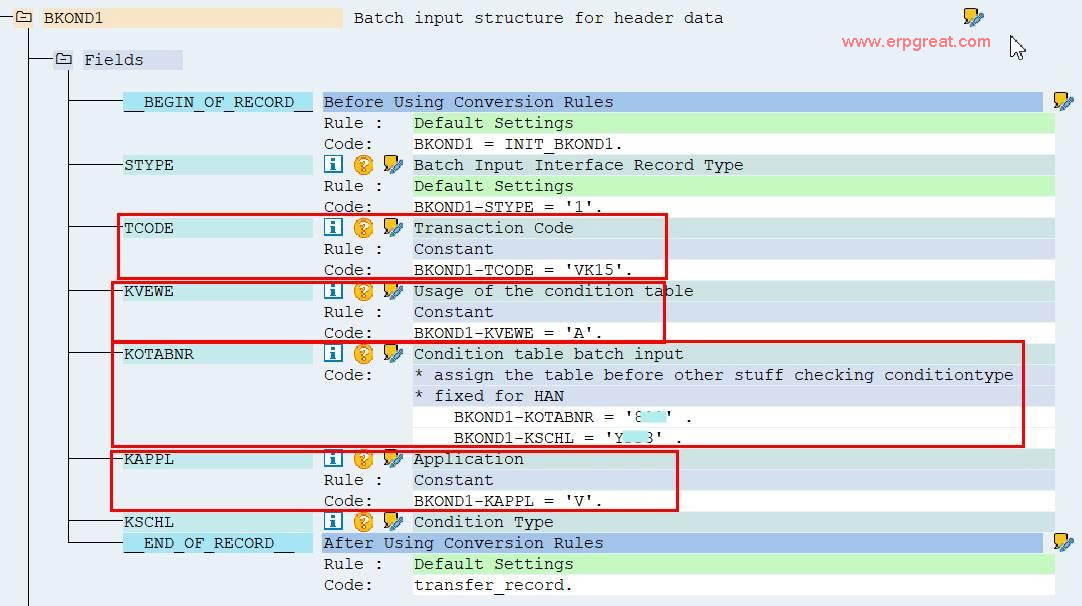1082x606 pixels.
Task: Select the BKOND1 structure node
Action: [192, 18]
